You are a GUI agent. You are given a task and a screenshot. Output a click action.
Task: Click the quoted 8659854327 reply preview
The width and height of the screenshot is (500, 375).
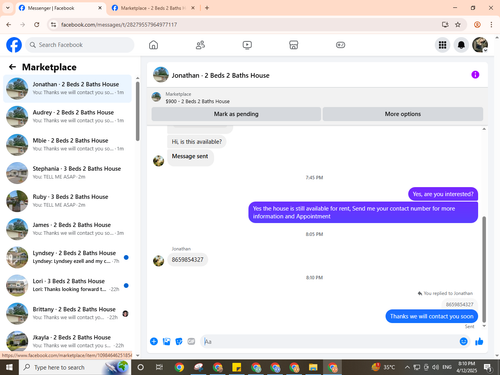pyautogui.click(x=459, y=304)
